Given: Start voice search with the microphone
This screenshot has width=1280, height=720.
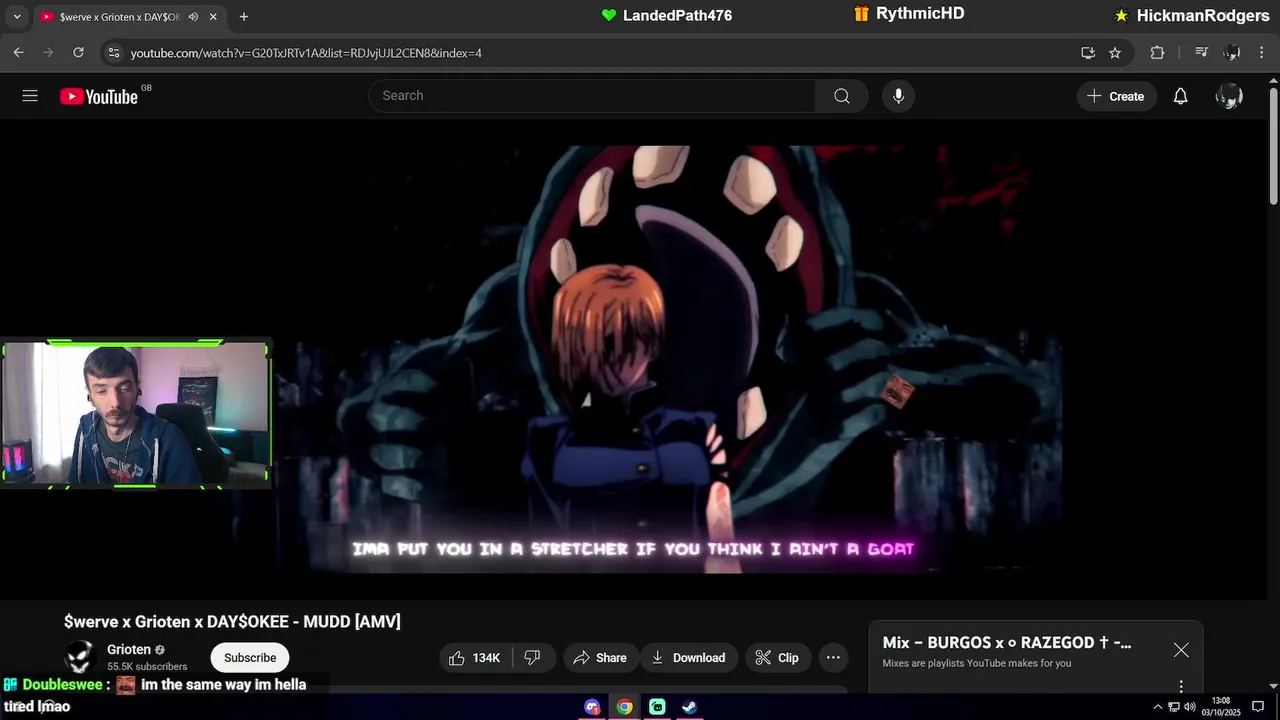Looking at the screenshot, I should point(898,96).
